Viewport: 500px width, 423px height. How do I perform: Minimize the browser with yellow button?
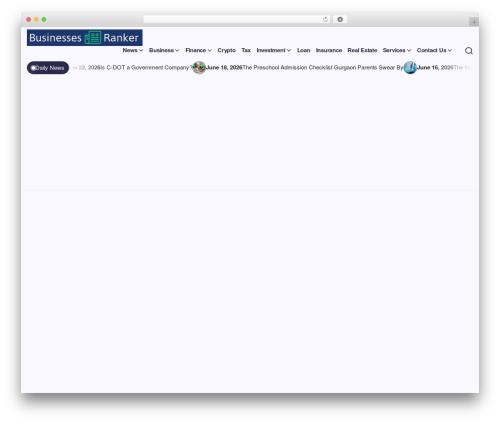tap(36, 20)
